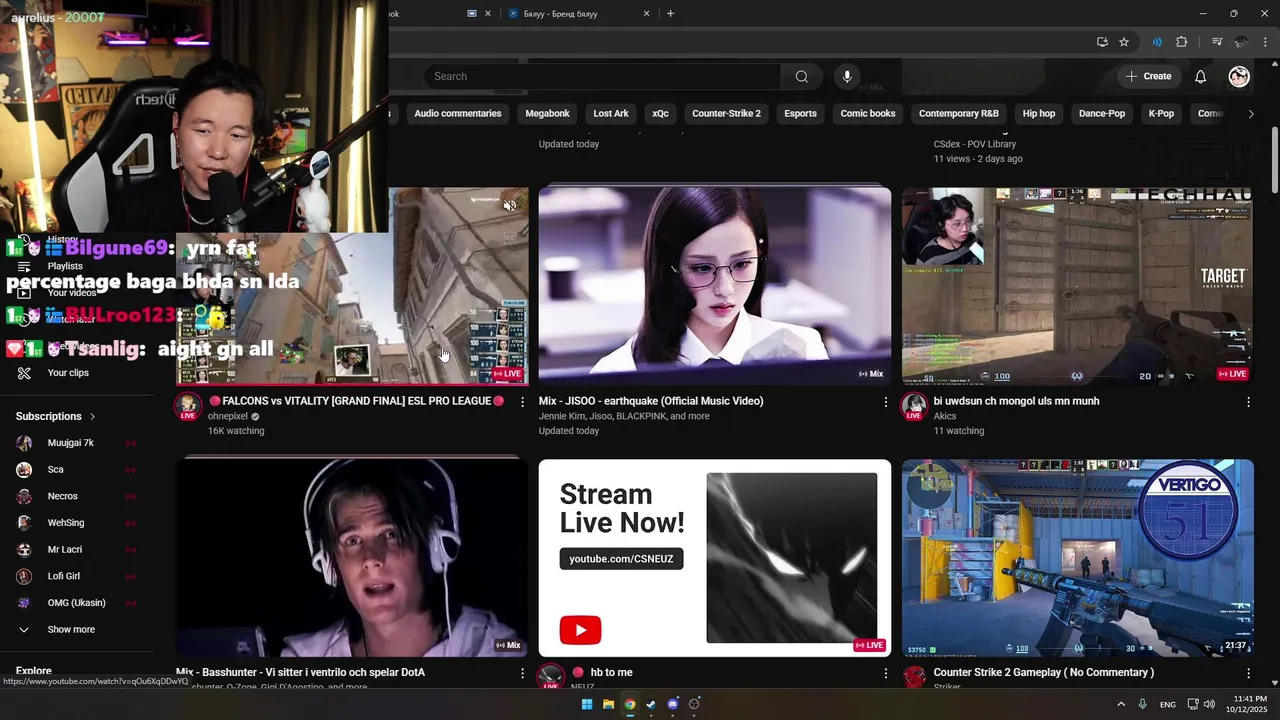Open options for Counter Strike 2 Gameplay video
1280x720 pixels.
1248,674
